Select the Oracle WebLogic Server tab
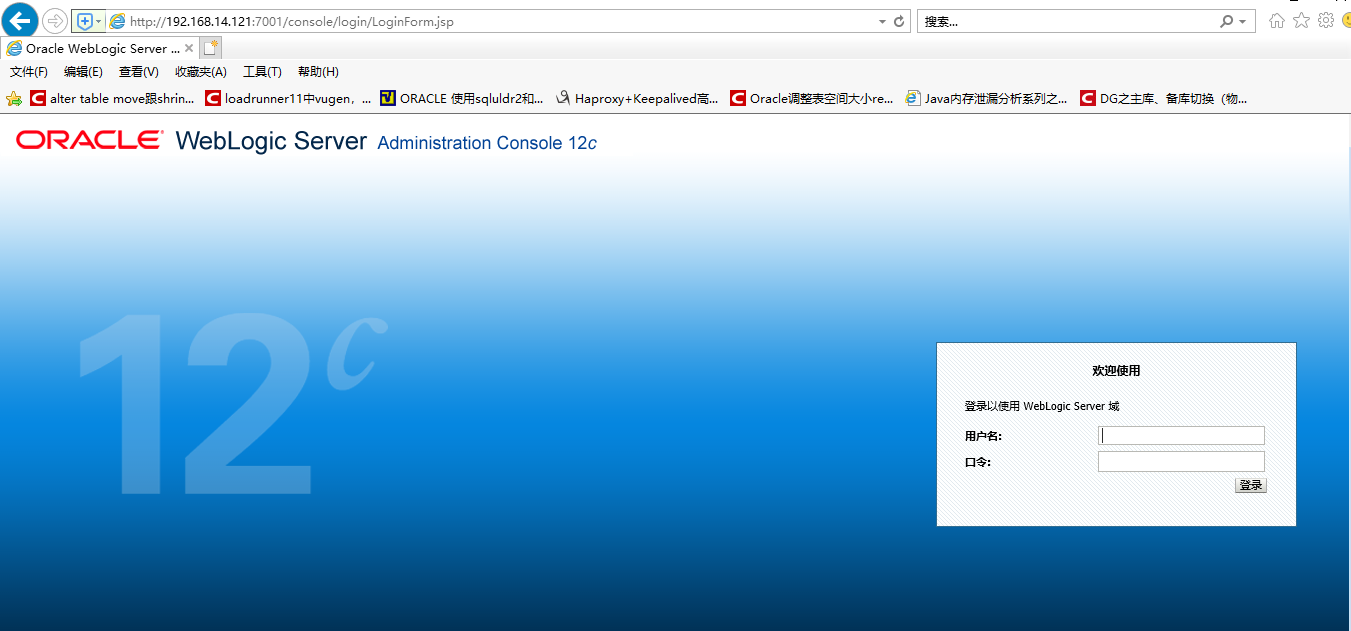 95,47
